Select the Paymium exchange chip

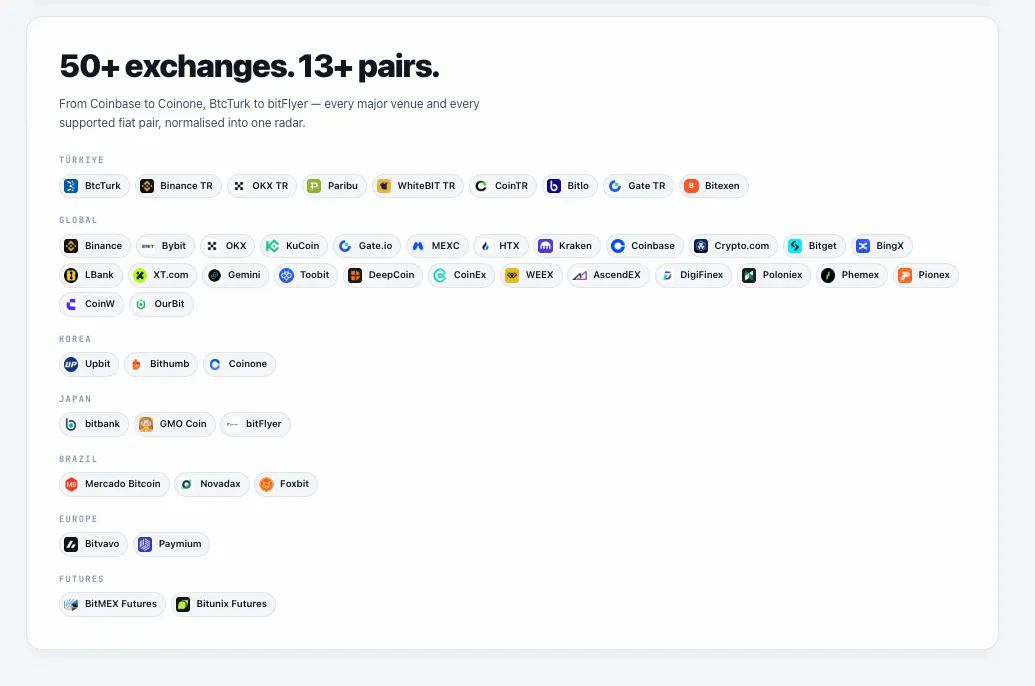(x=172, y=545)
